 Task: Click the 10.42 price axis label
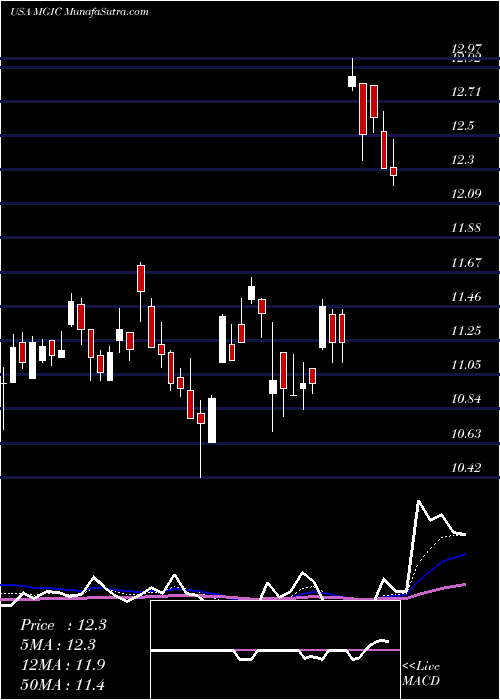click(467, 467)
